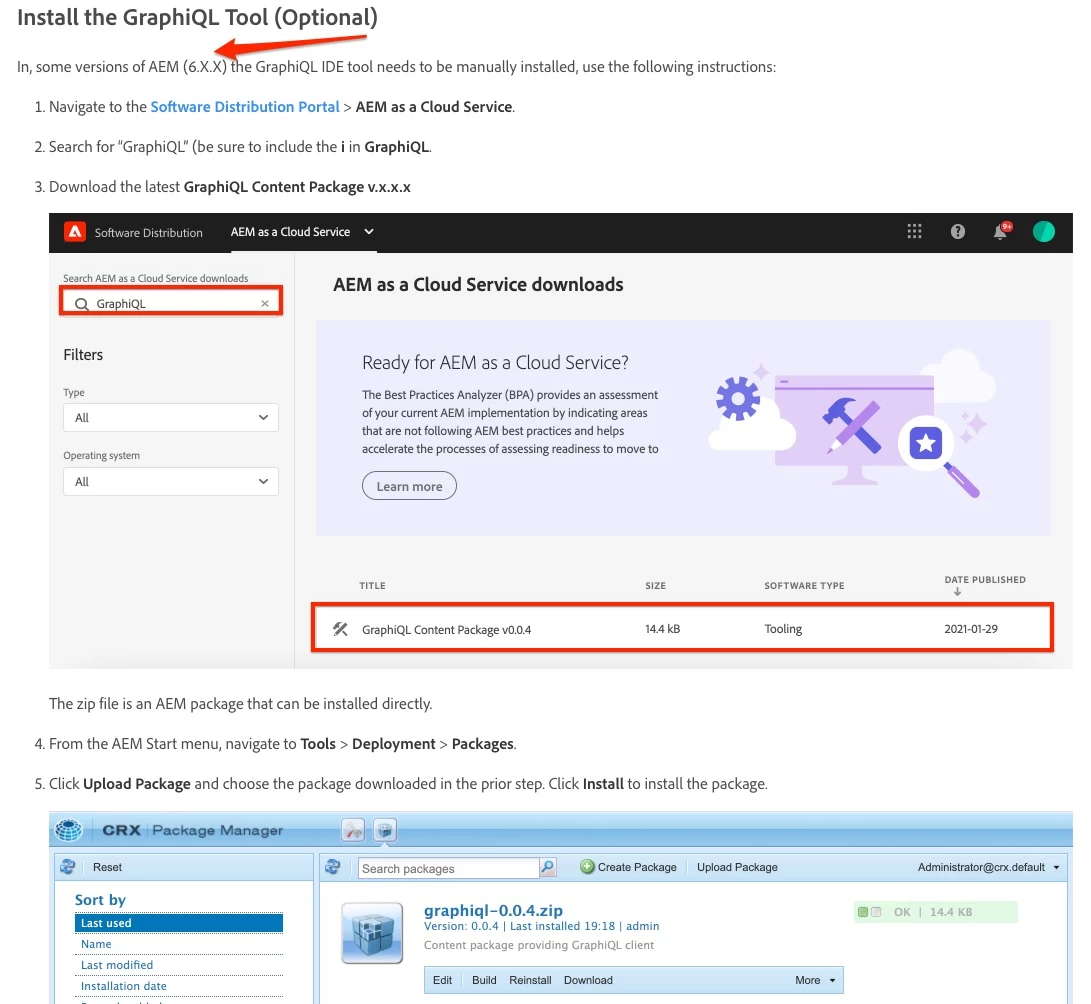Open the More dropdown for the package
Viewport: 1091px width, 1004px height.
click(815, 980)
